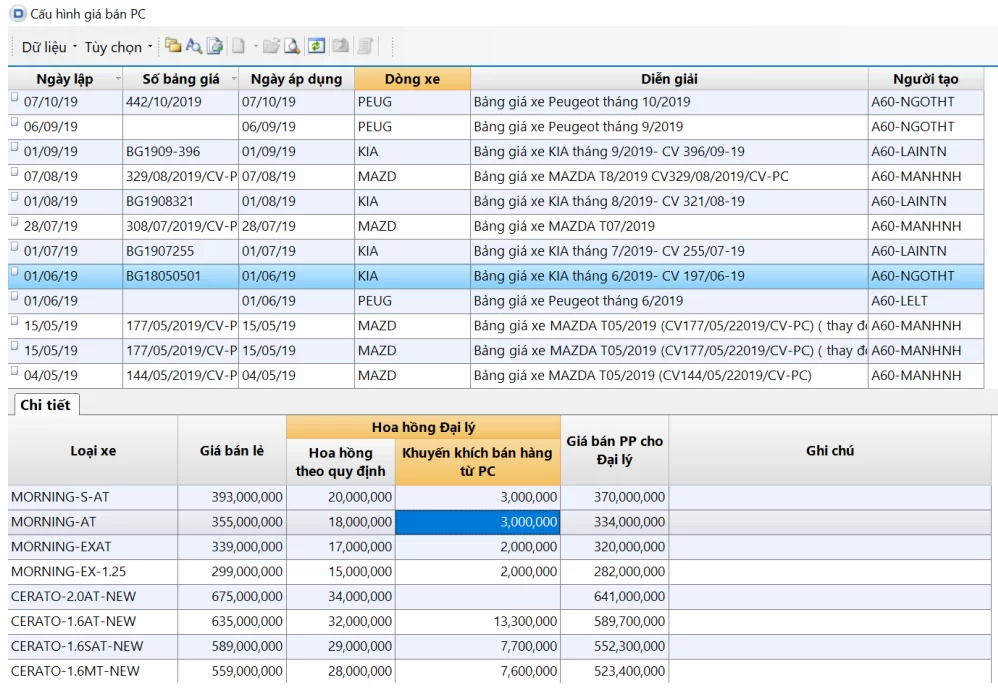Tick the row marker for MAZDA T07/2019 row
This screenshot has width=998, height=693.
(x=15, y=222)
